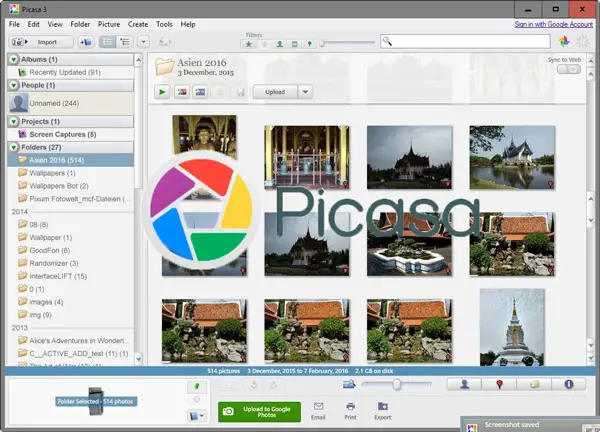Open the first Buddha statue thumbnail
600x432 pixels.
tap(204, 137)
